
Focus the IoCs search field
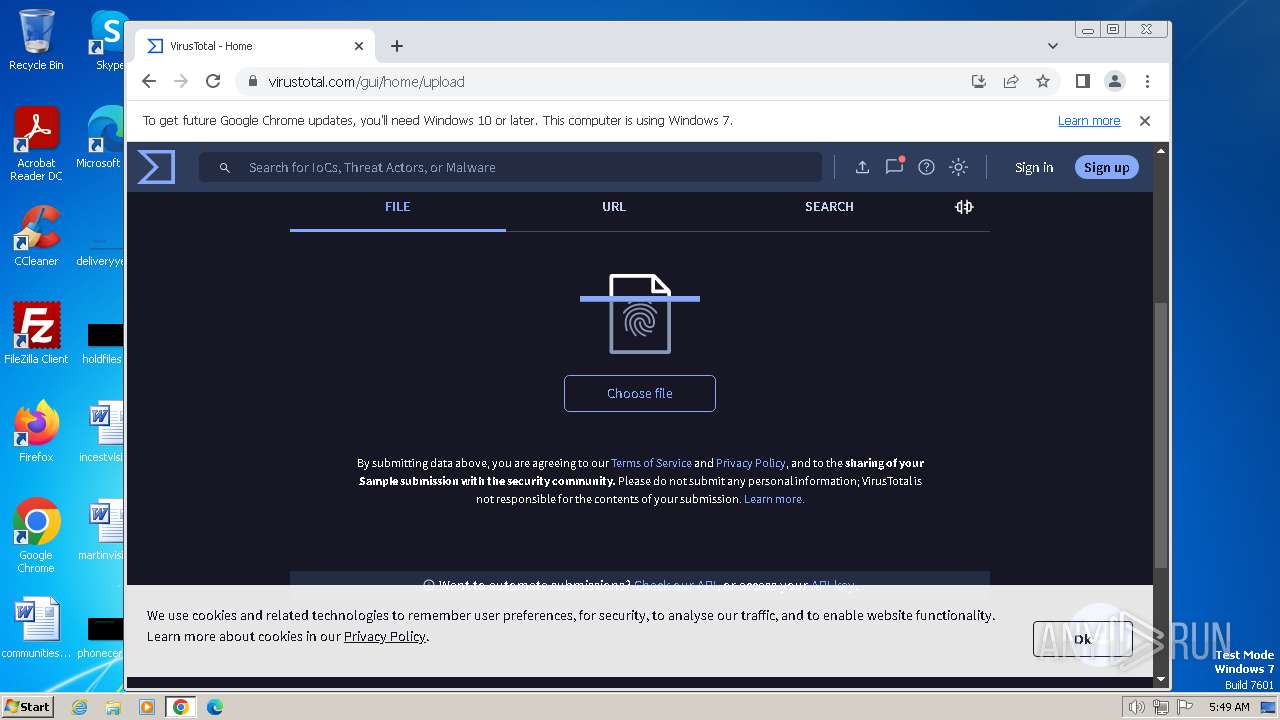pyautogui.click(x=510, y=167)
